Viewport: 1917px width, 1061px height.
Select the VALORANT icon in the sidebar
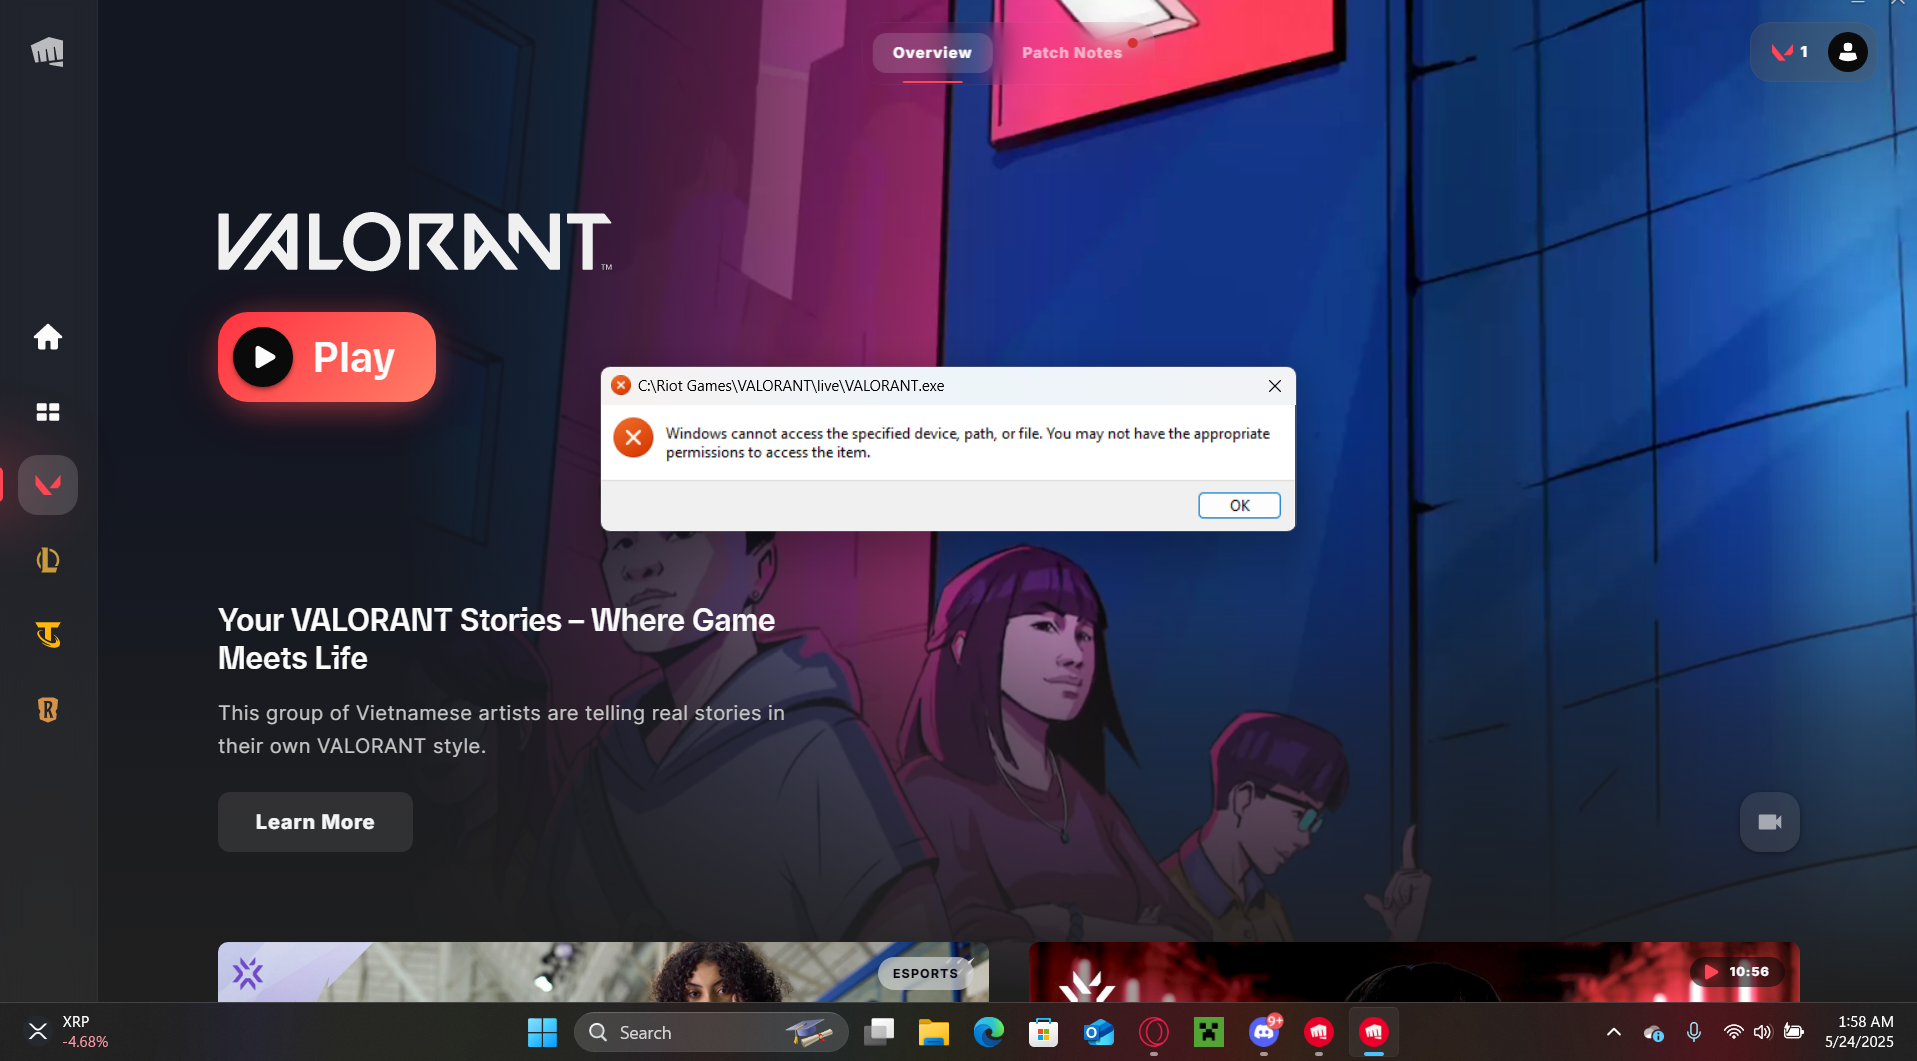(x=48, y=485)
